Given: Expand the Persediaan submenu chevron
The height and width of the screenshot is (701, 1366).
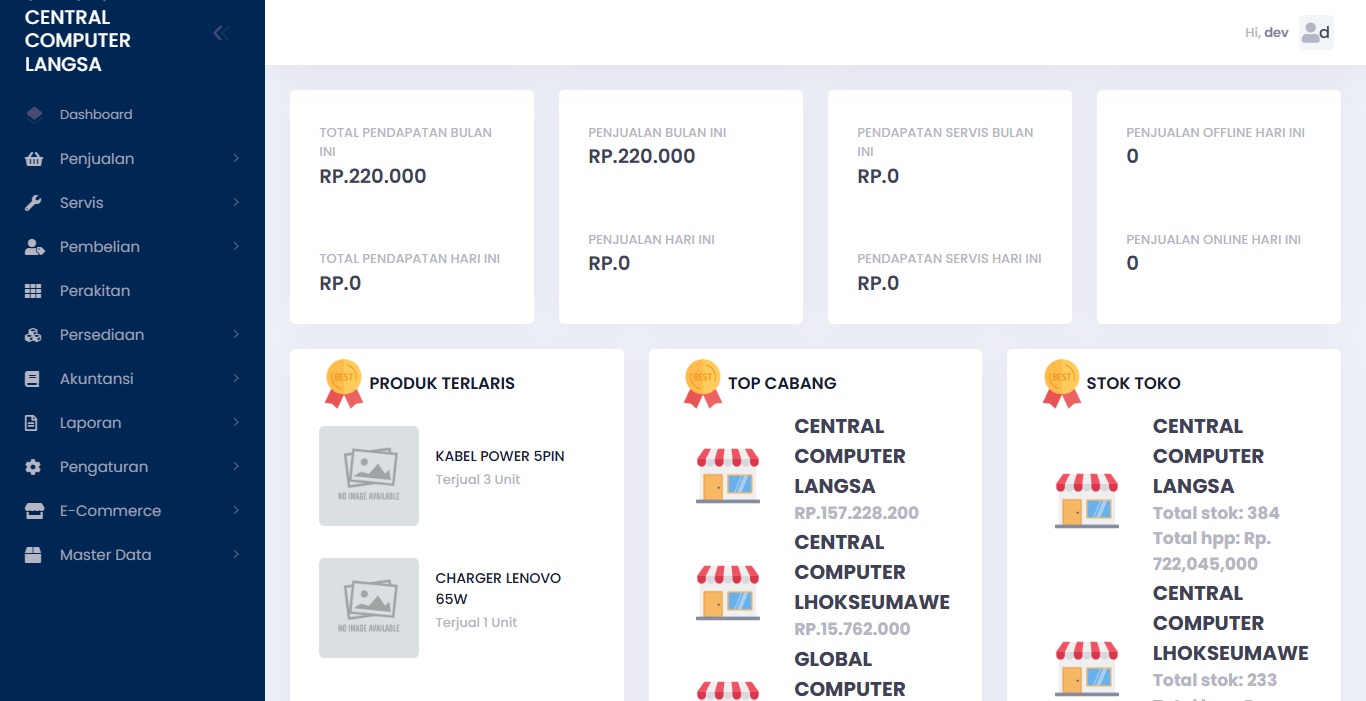Looking at the screenshot, I should click(236, 335).
